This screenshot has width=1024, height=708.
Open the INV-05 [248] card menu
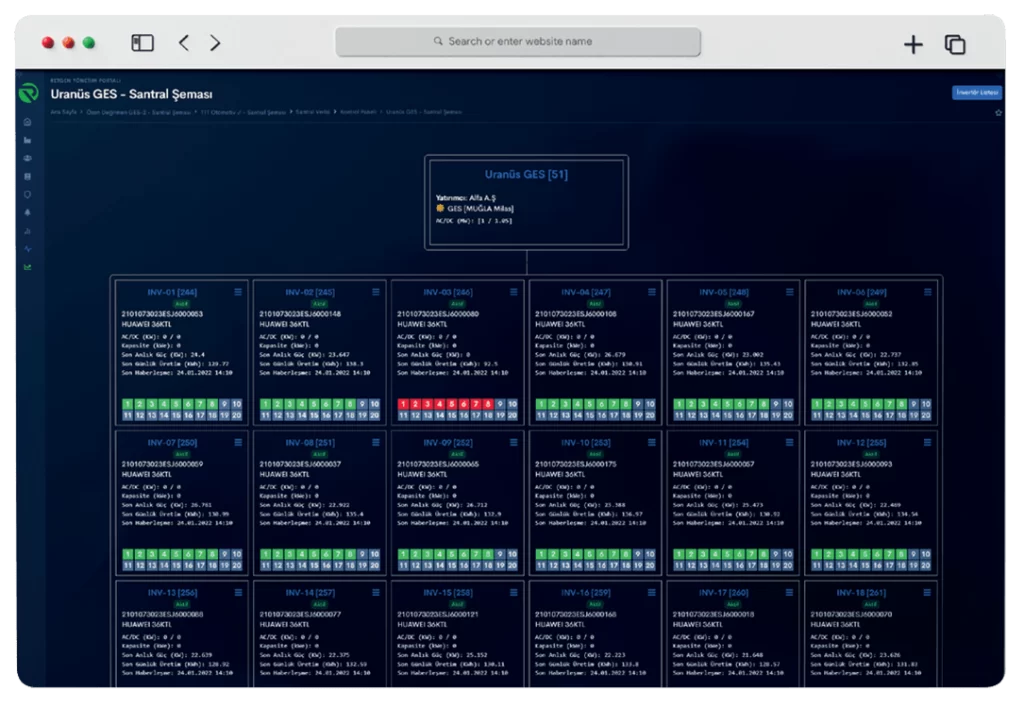790,292
